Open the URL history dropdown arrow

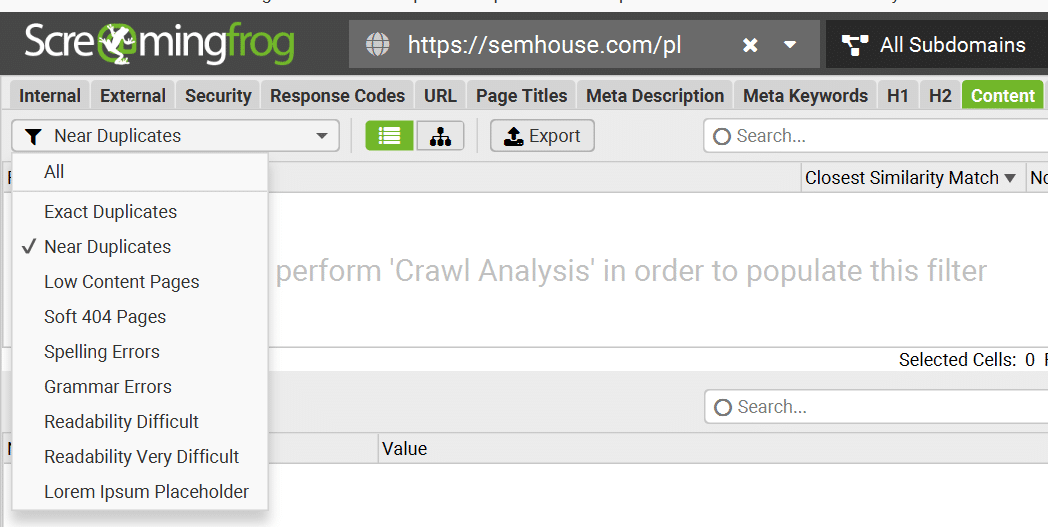(x=790, y=45)
